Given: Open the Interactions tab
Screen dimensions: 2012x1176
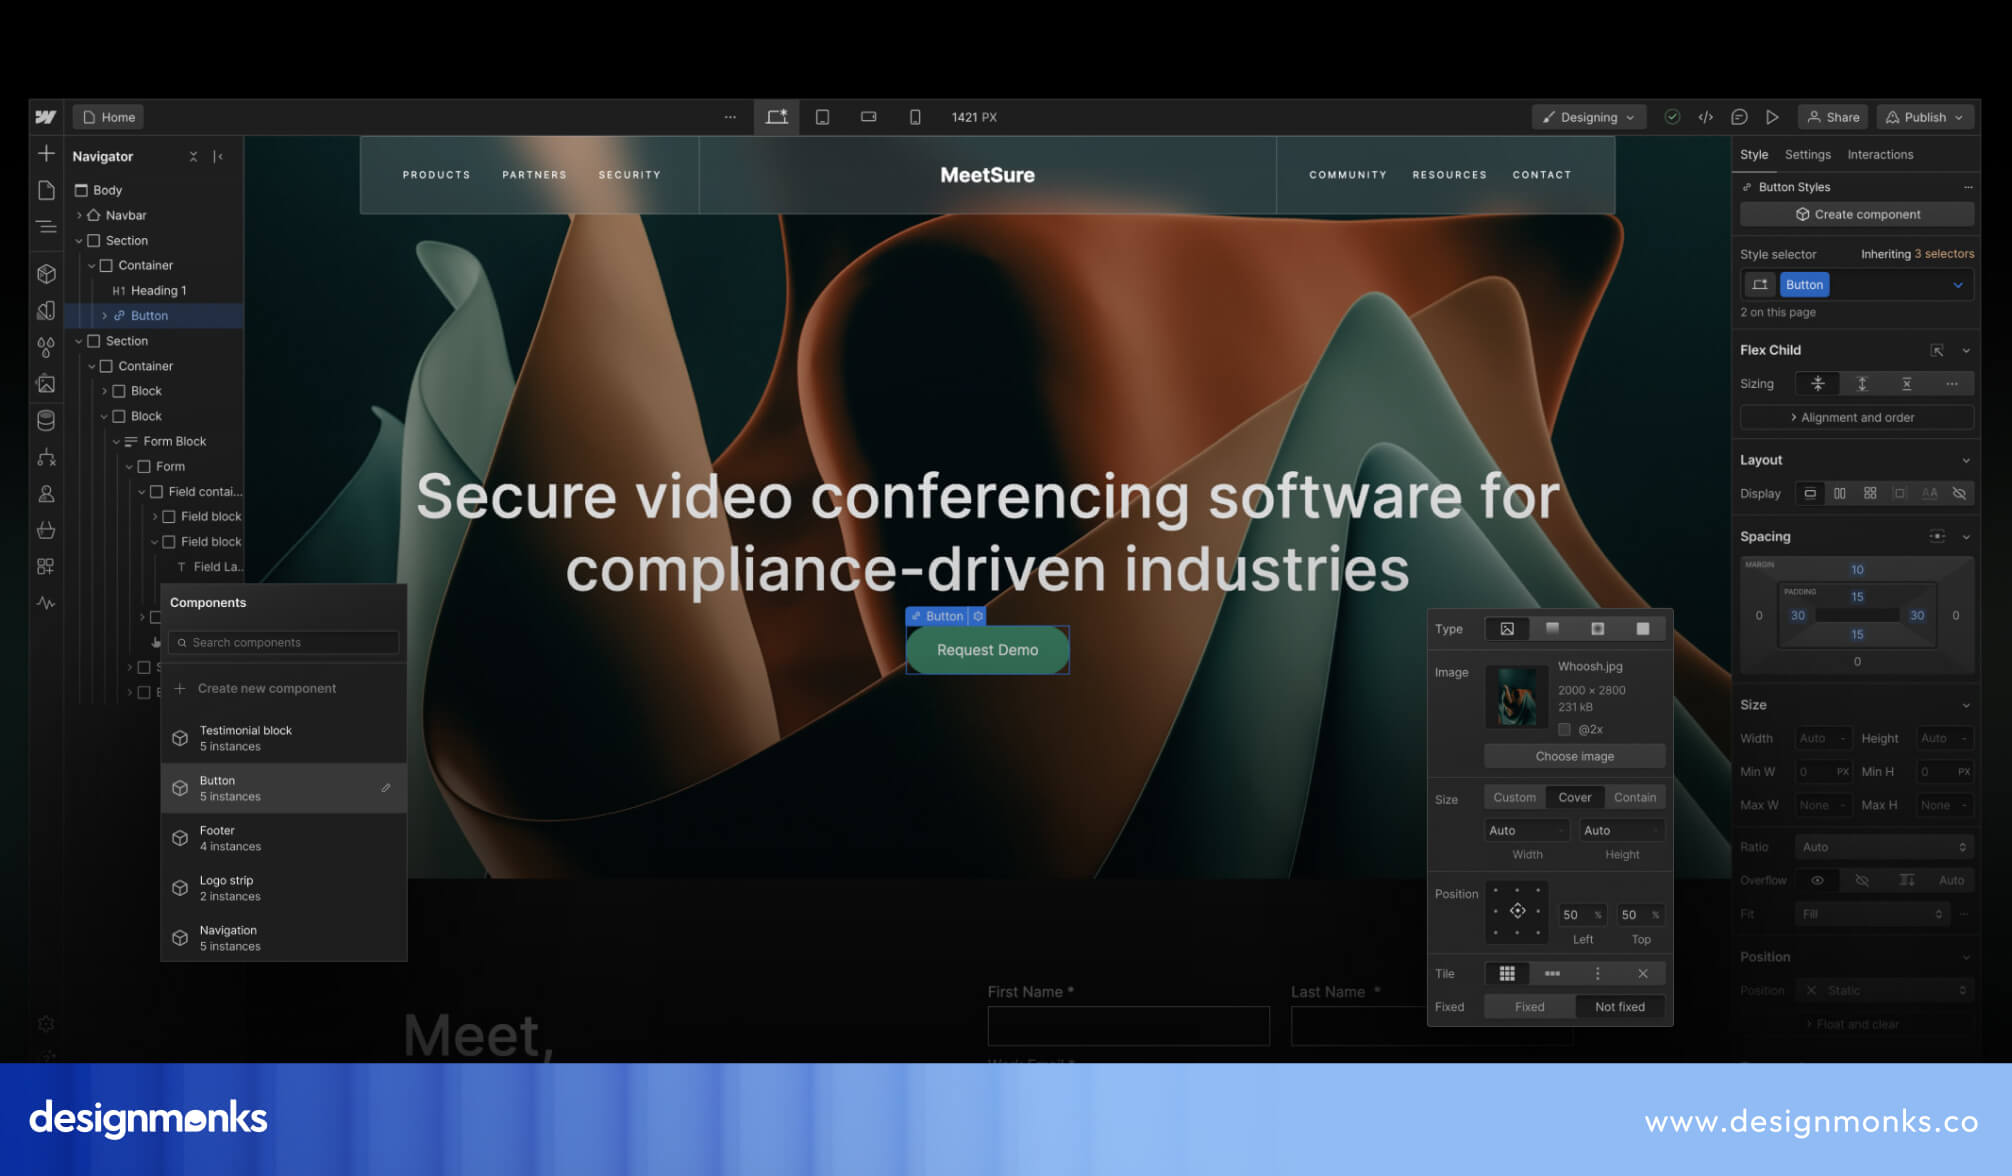Looking at the screenshot, I should (1880, 154).
